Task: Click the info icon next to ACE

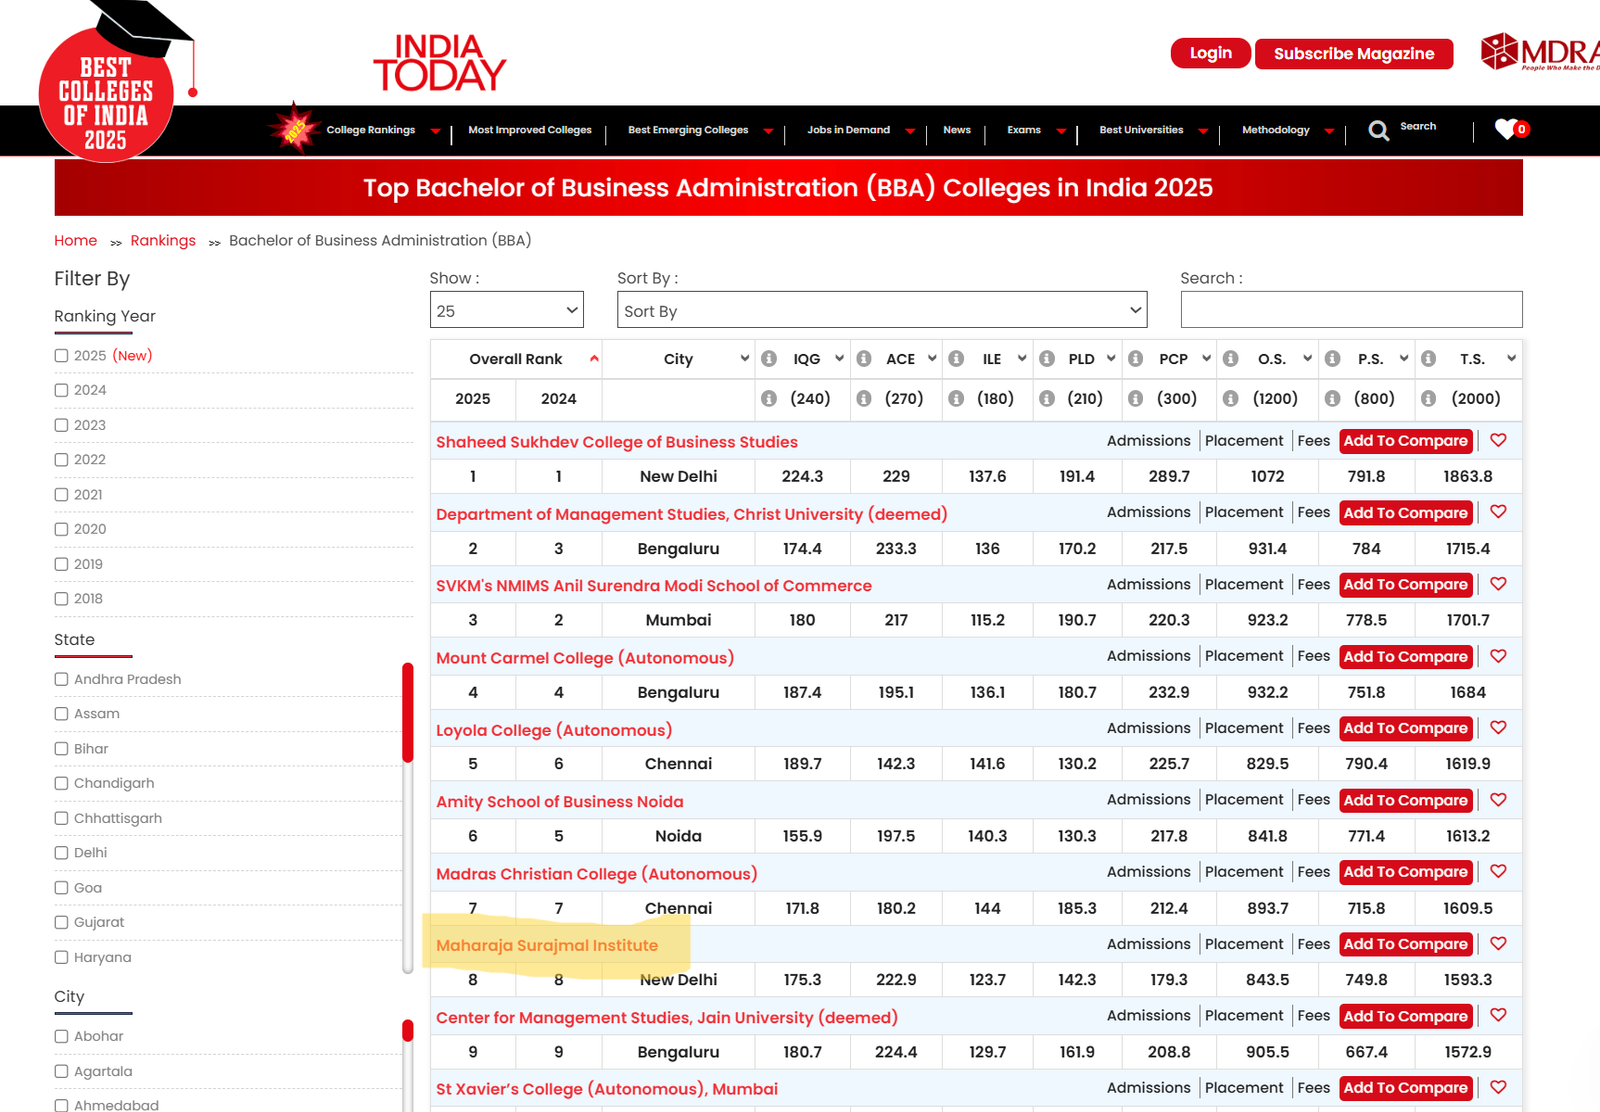Action: point(864,359)
